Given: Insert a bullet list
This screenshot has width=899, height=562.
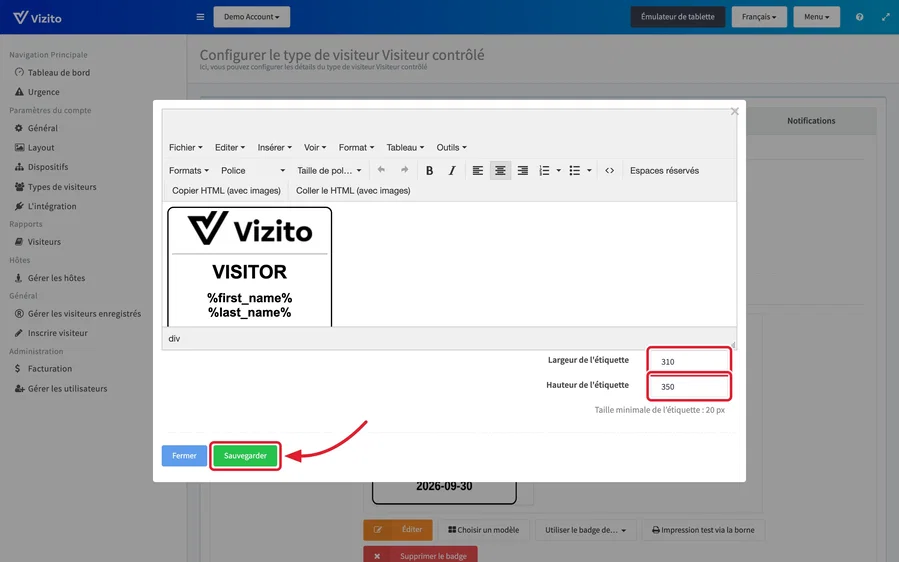Looking at the screenshot, I should (x=574, y=170).
